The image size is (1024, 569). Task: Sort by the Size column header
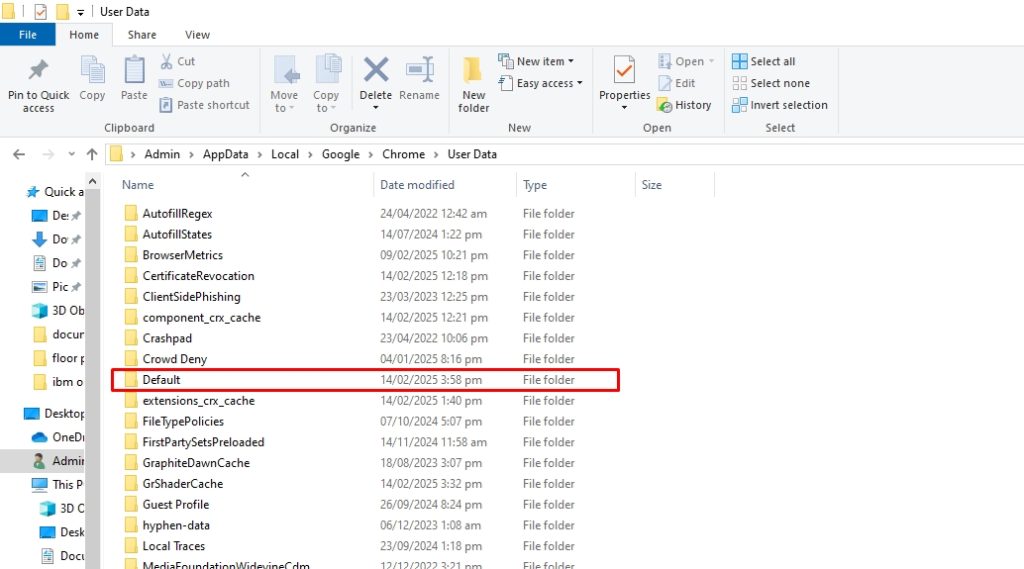[x=652, y=185]
